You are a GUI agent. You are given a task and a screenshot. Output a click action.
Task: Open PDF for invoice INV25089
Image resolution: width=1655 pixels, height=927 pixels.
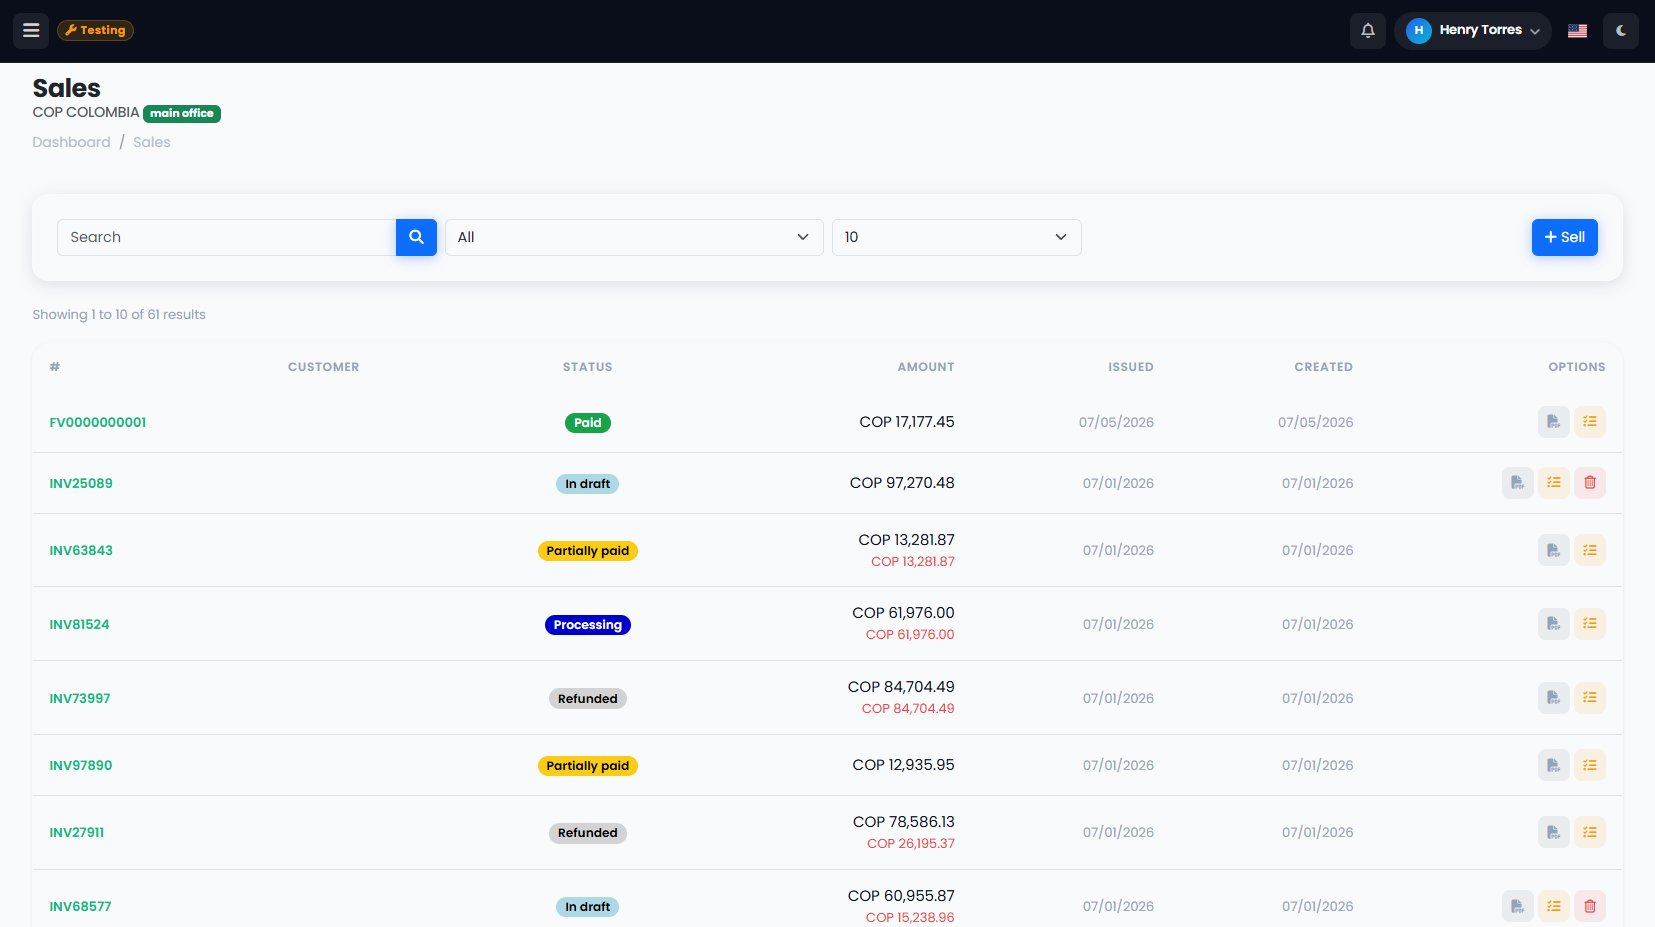1517,483
